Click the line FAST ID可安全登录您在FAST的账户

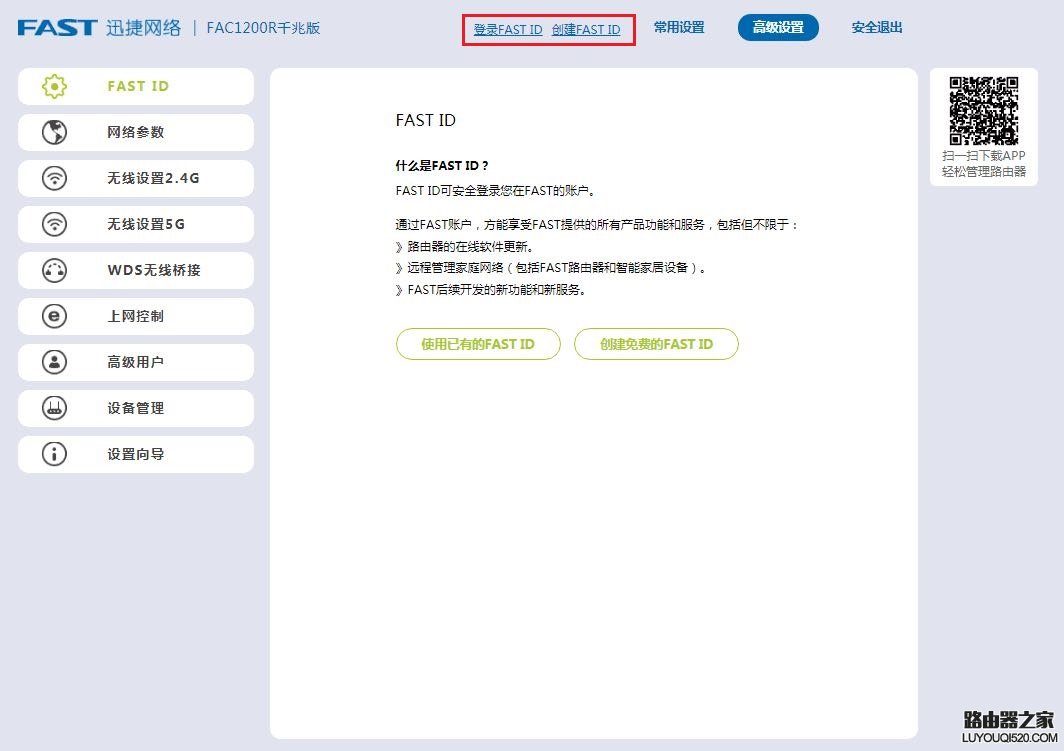(x=495, y=191)
